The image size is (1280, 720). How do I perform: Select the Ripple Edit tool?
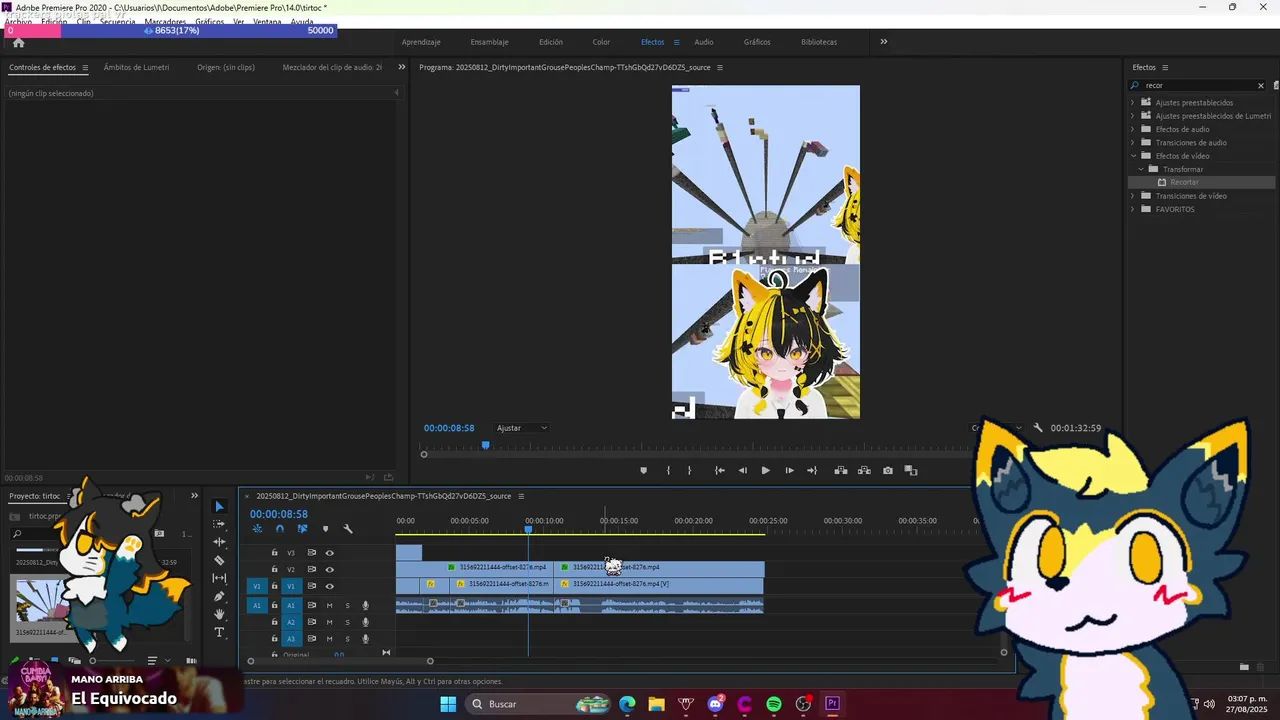point(220,542)
